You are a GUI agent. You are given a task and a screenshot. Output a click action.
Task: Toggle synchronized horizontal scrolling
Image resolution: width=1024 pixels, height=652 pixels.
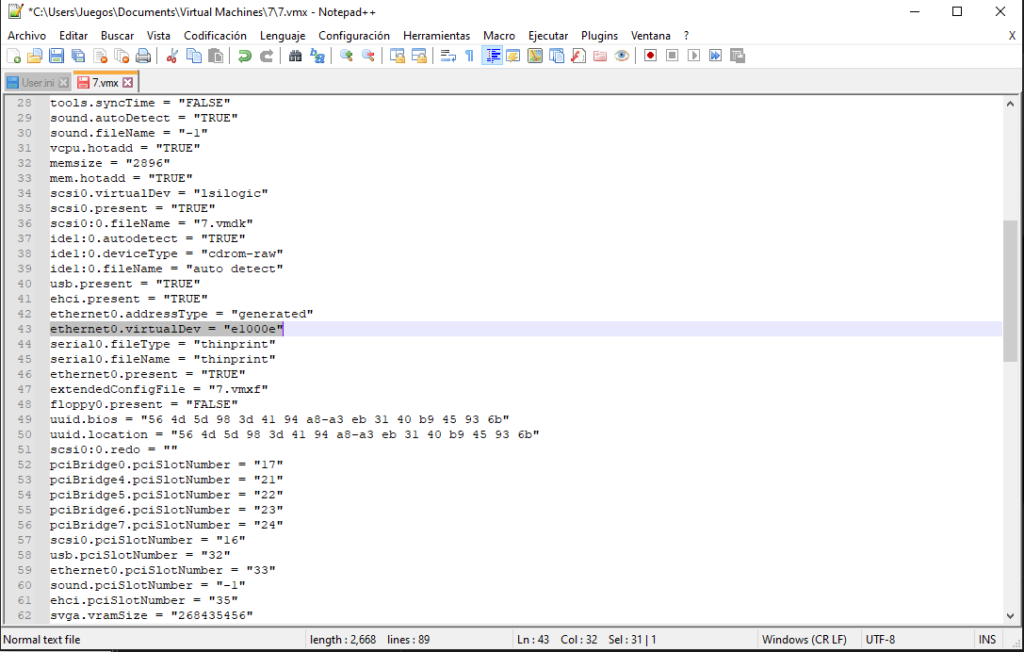click(419, 56)
